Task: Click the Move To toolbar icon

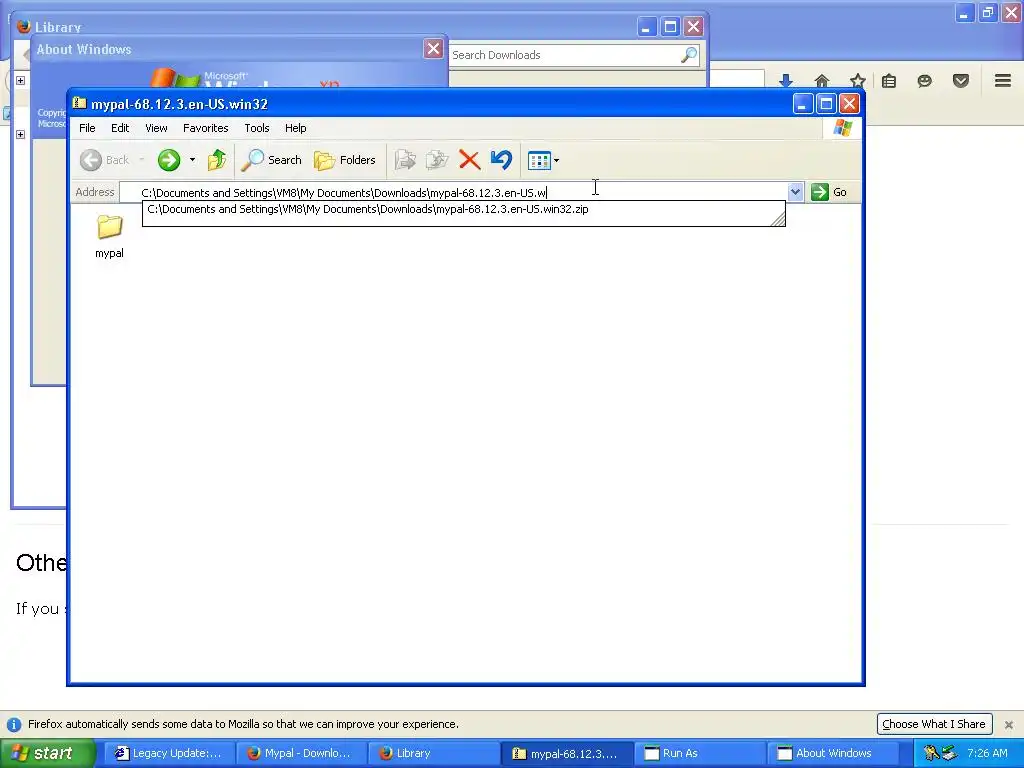Action: click(405, 160)
